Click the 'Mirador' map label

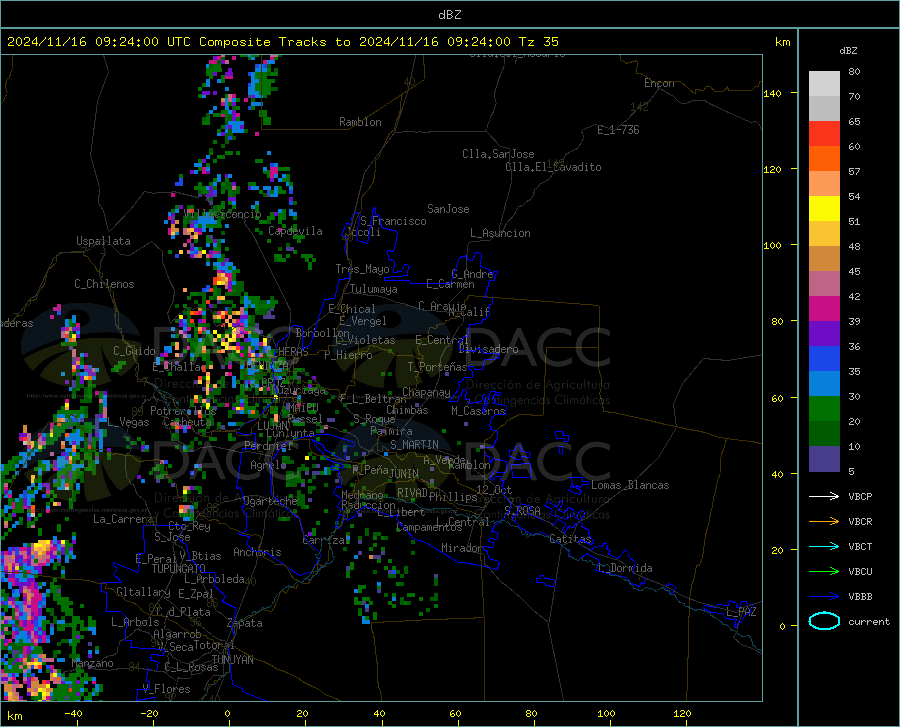(461, 548)
